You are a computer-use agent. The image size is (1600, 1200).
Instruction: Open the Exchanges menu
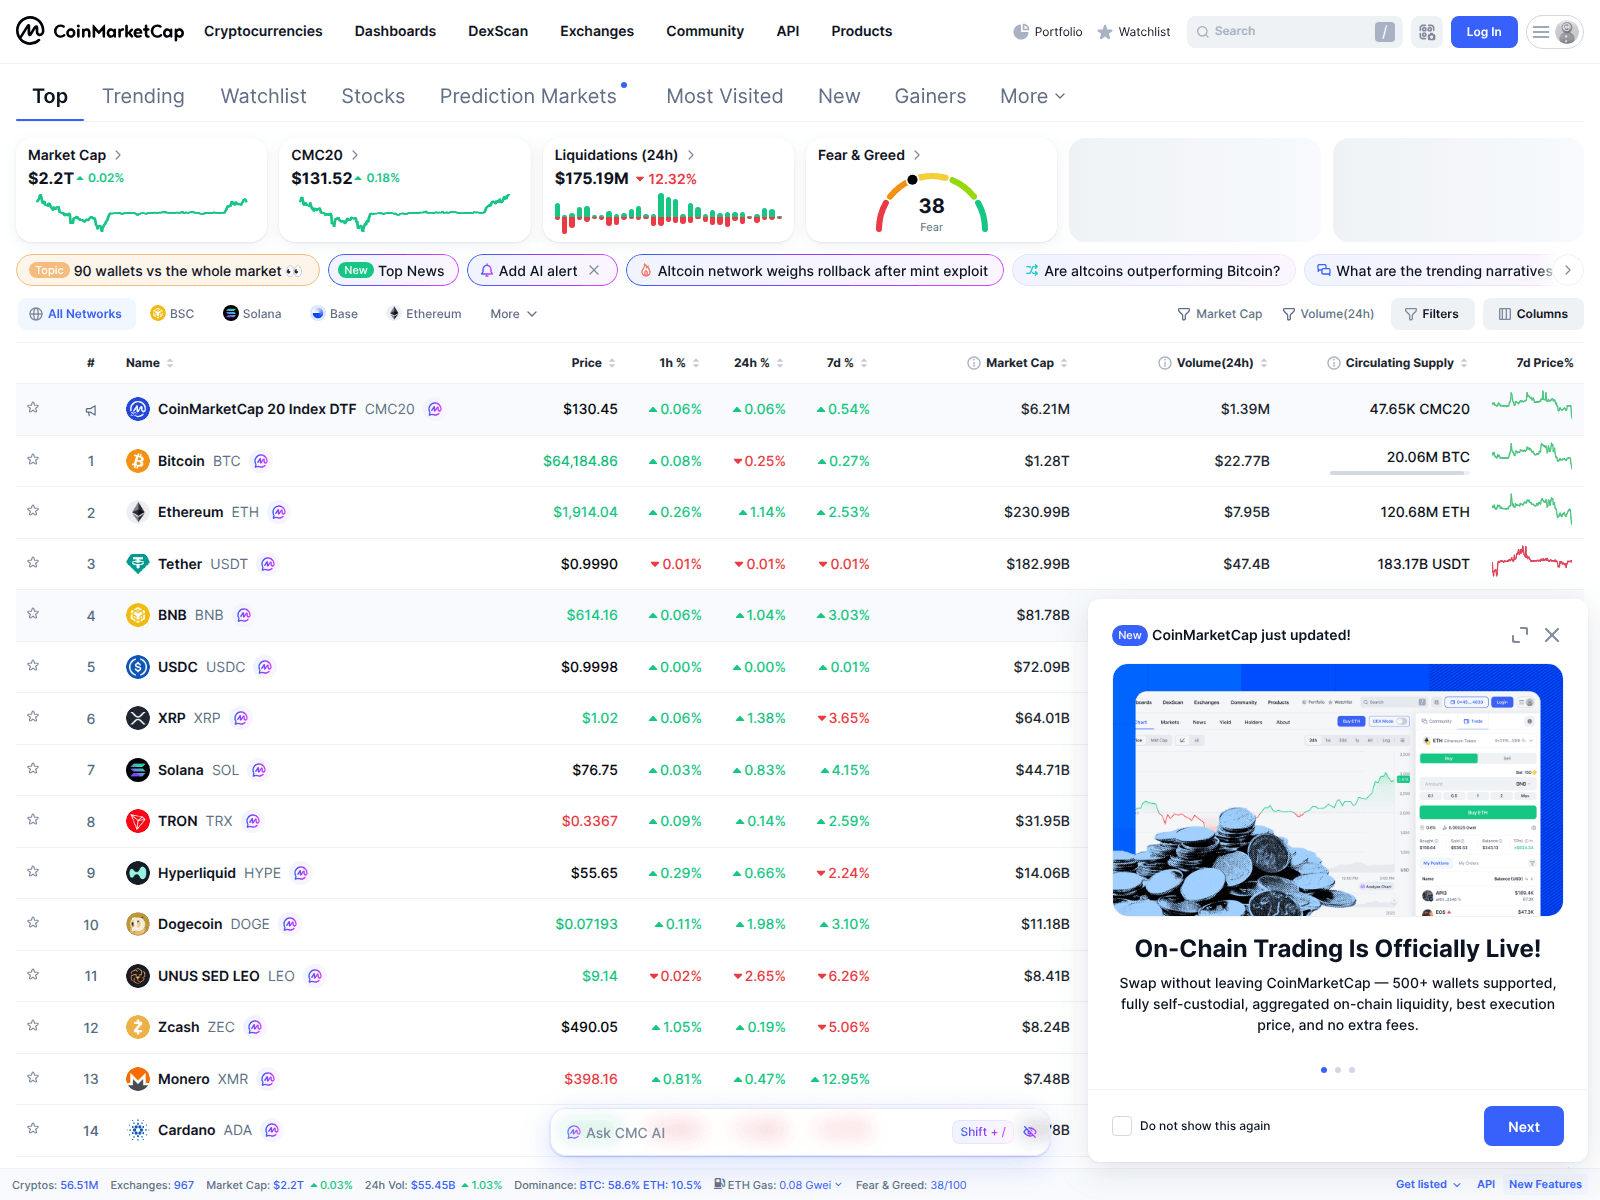tap(597, 31)
